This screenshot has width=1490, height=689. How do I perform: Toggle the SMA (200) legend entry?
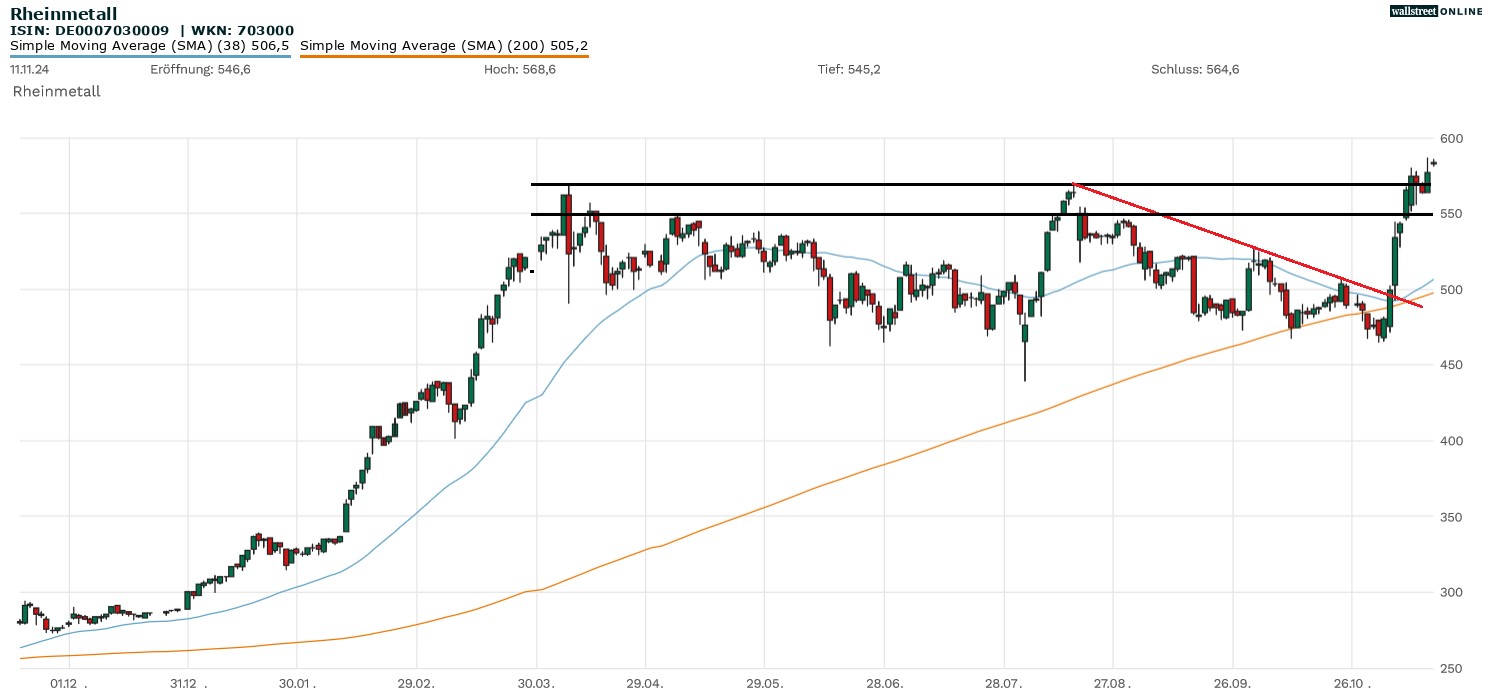(x=444, y=45)
